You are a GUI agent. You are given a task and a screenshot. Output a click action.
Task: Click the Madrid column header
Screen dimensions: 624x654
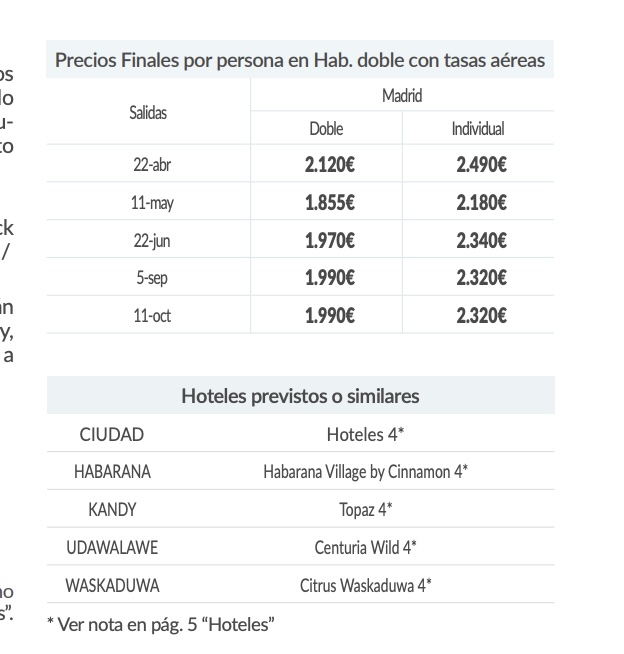click(x=402, y=96)
